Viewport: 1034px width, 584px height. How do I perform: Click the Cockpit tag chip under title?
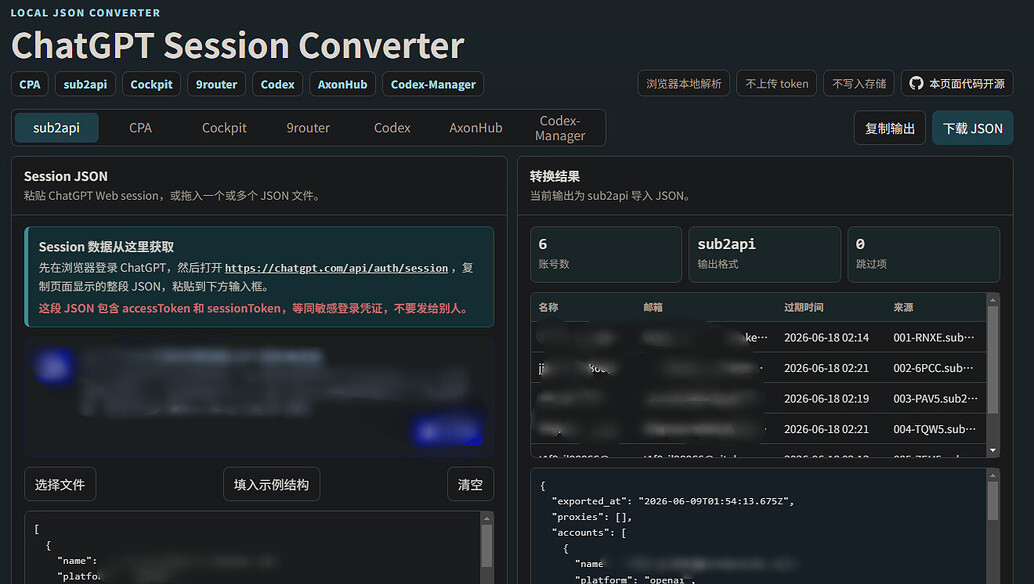coord(151,84)
